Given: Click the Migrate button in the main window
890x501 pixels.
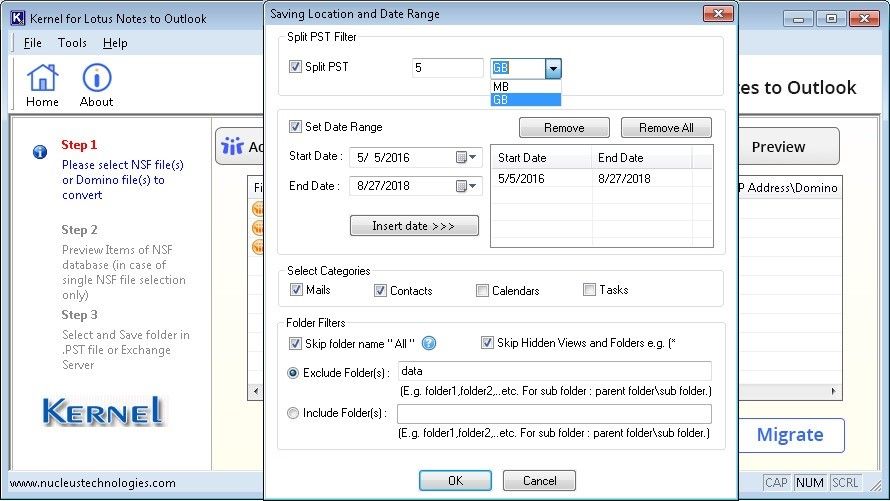Looking at the screenshot, I should click(x=790, y=435).
